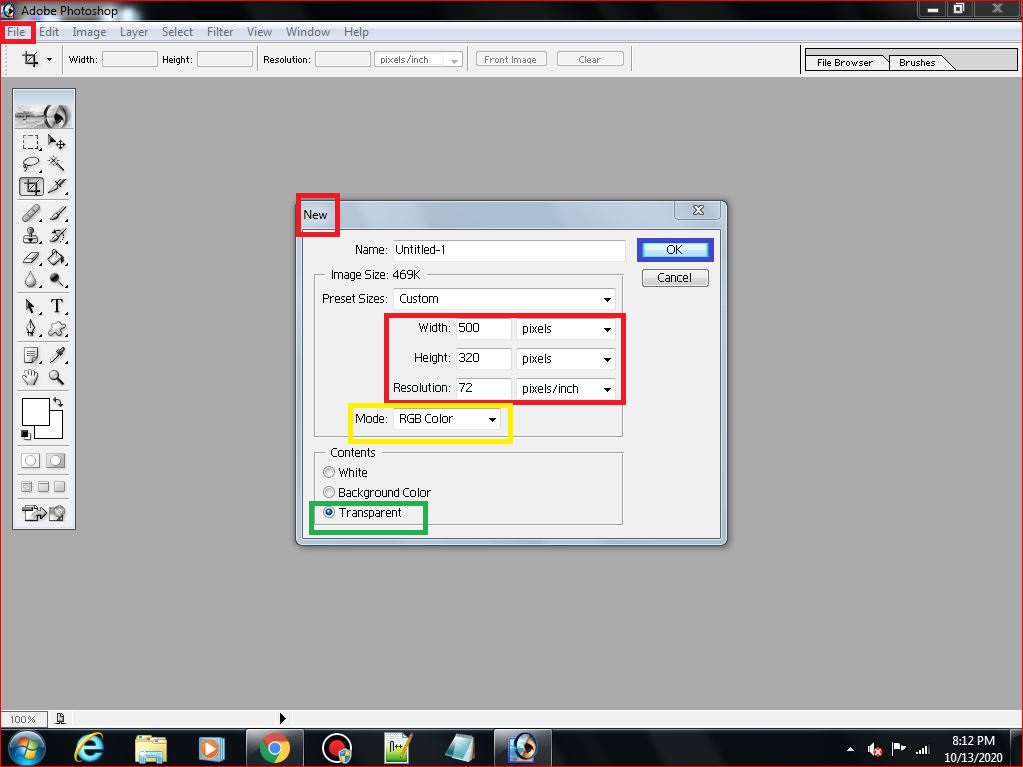This screenshot has width=1023, height=767.
Task: Click the Name field showing Untitled-1
Action: 508,249
